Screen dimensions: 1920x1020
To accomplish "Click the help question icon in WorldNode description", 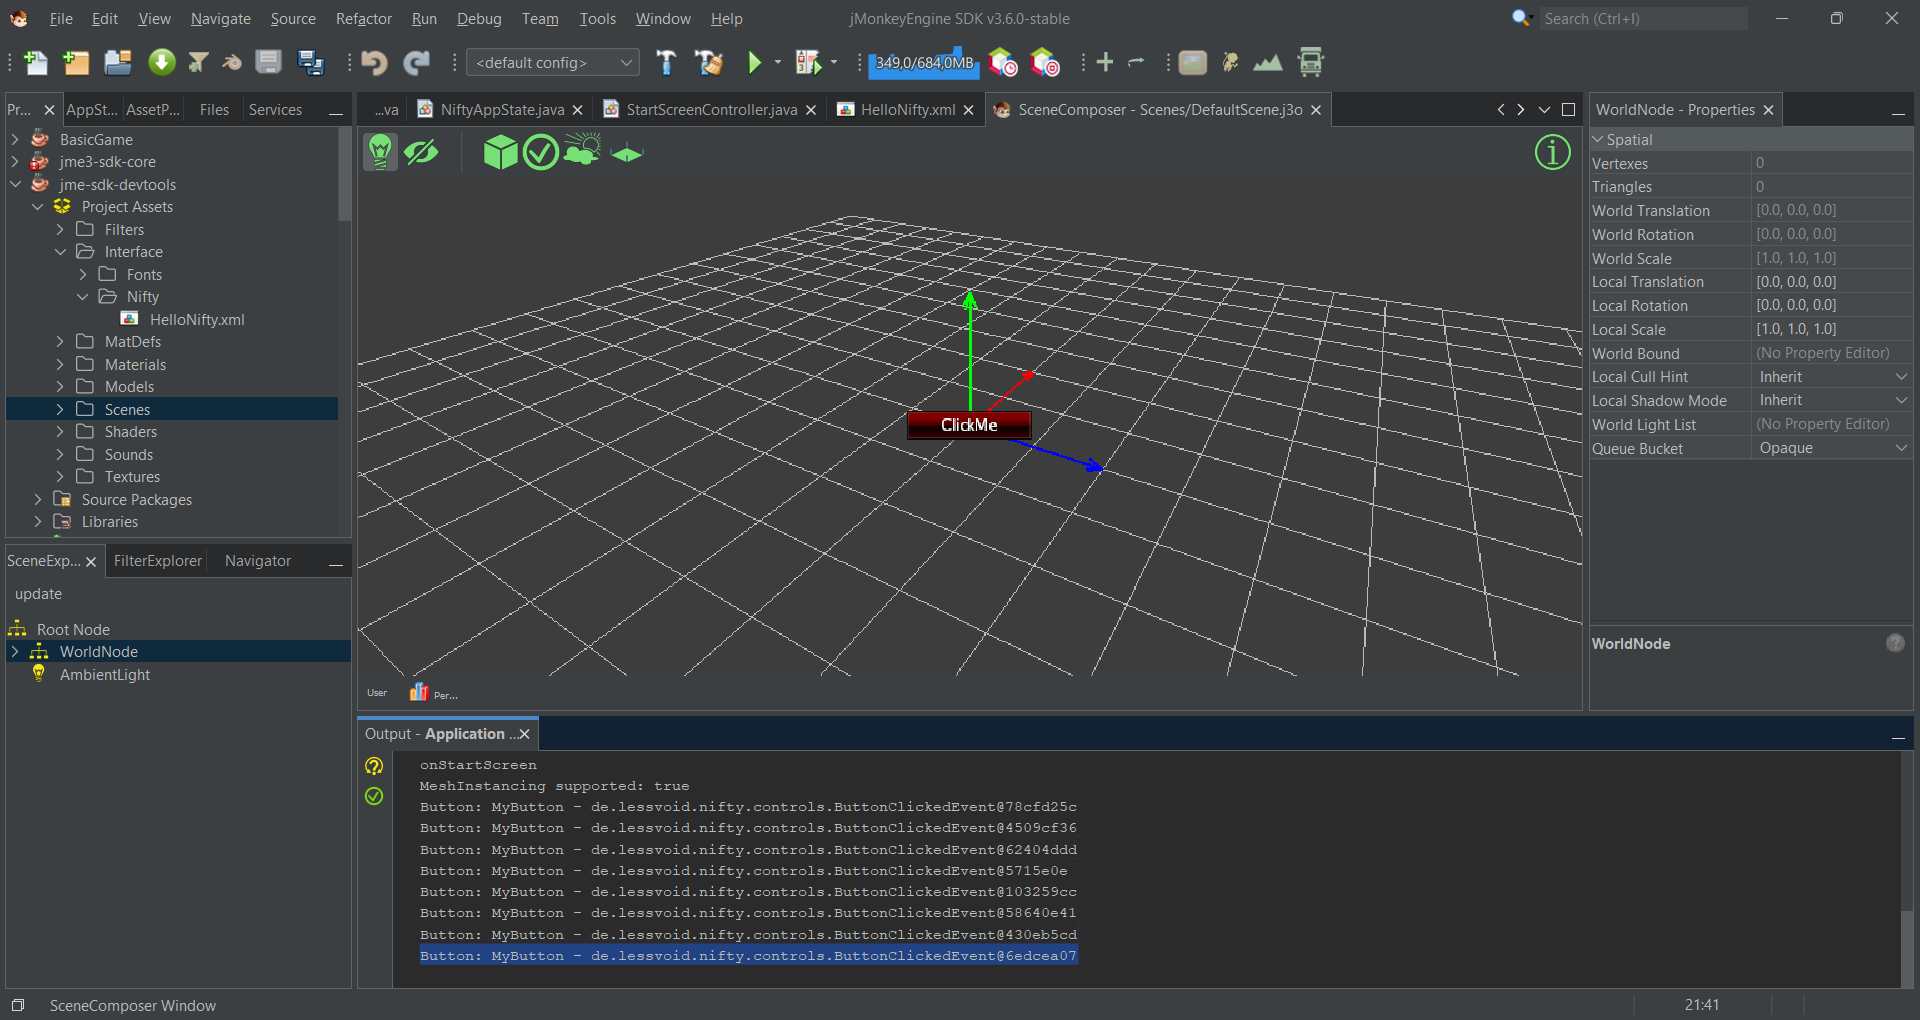I will [1895, 643].
